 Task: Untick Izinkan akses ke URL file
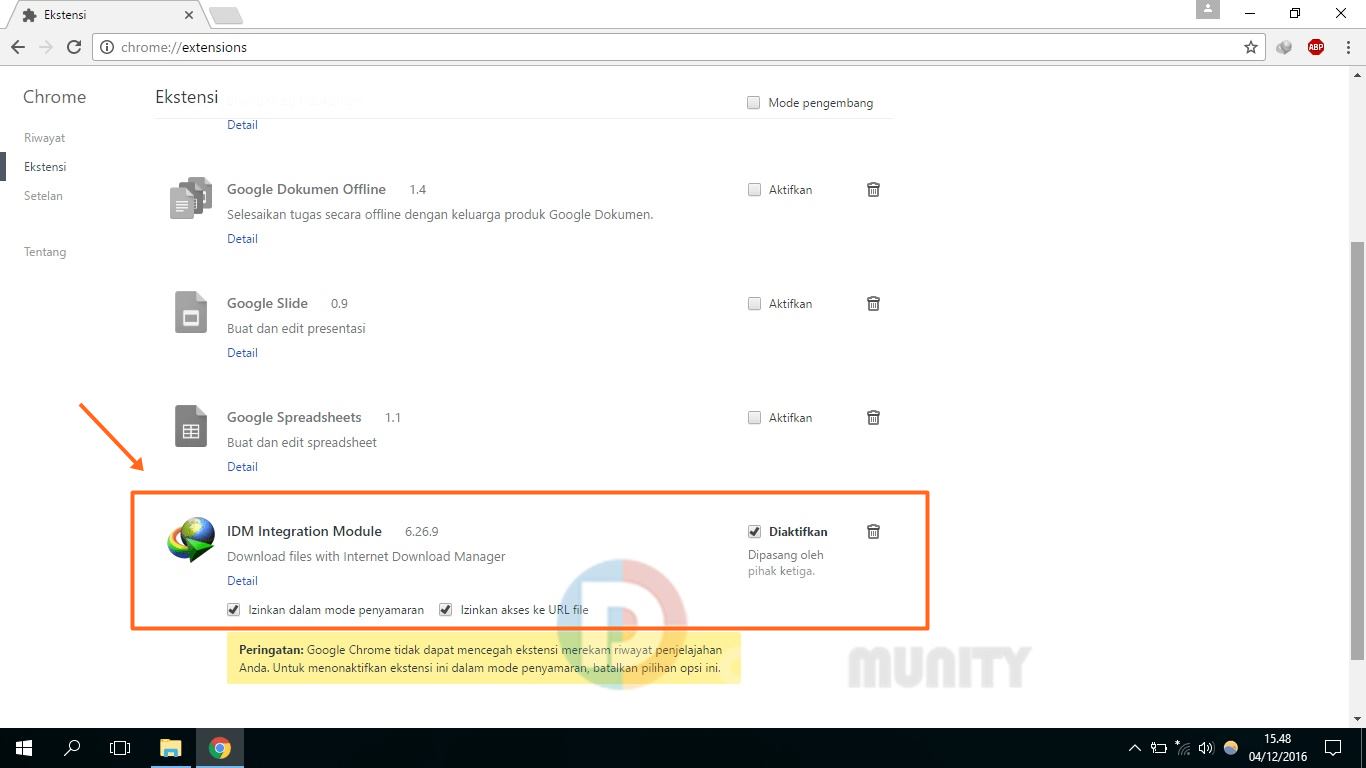(446, 610)
